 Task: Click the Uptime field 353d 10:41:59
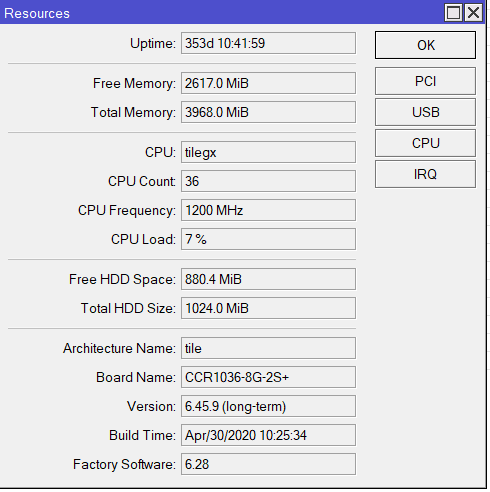(x=268, y=43)
